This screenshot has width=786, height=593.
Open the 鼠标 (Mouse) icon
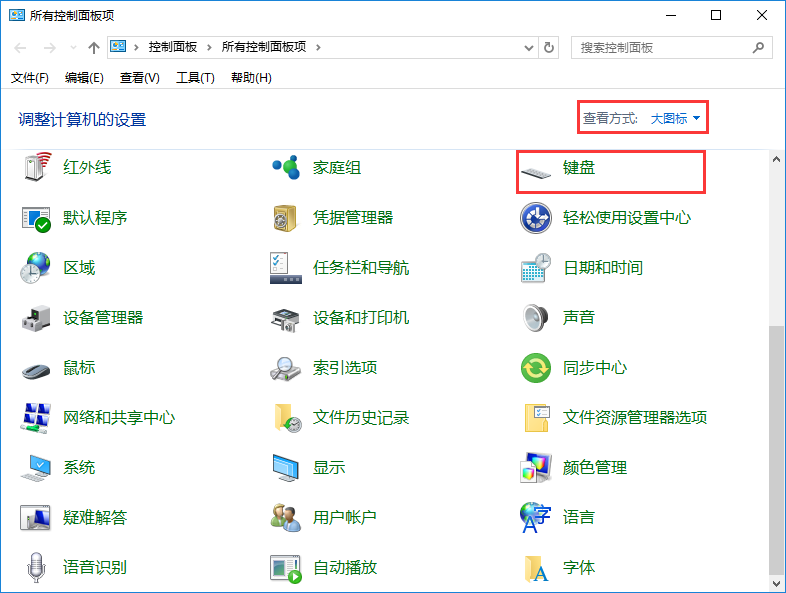pyautogui.click(x=37, y=368)
